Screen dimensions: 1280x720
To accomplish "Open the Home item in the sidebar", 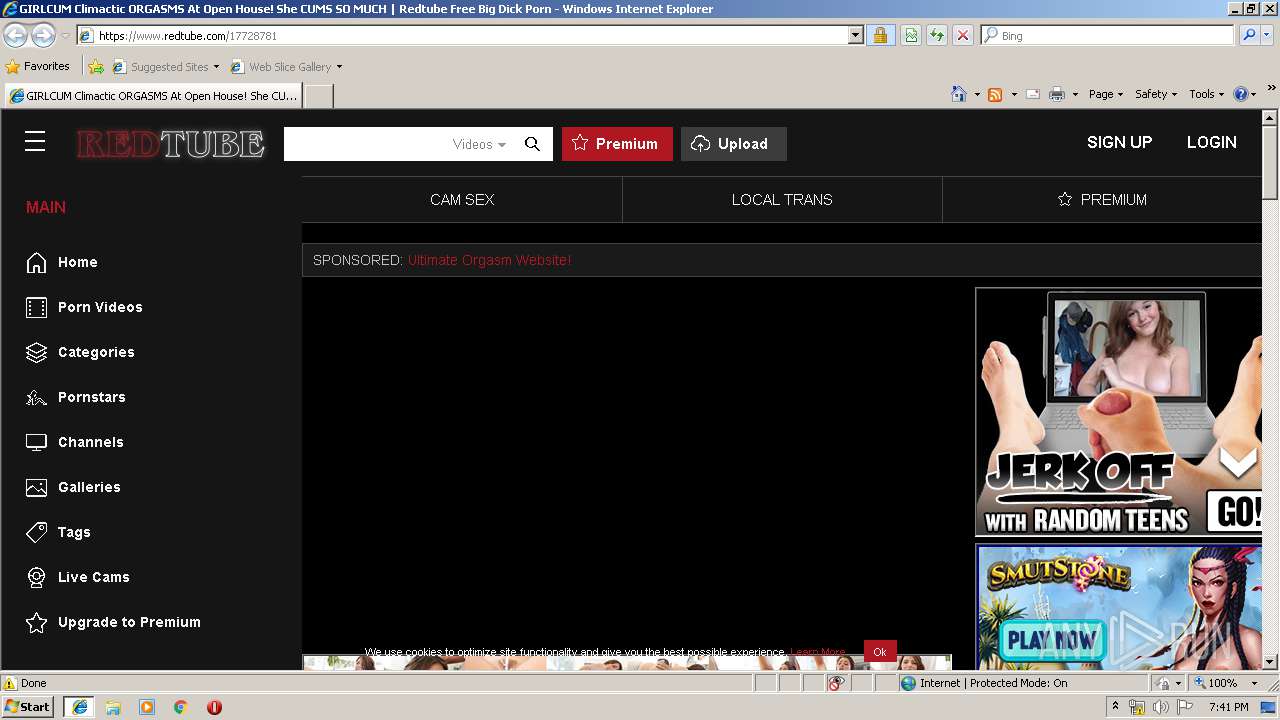I will click(x=62, y=262).
